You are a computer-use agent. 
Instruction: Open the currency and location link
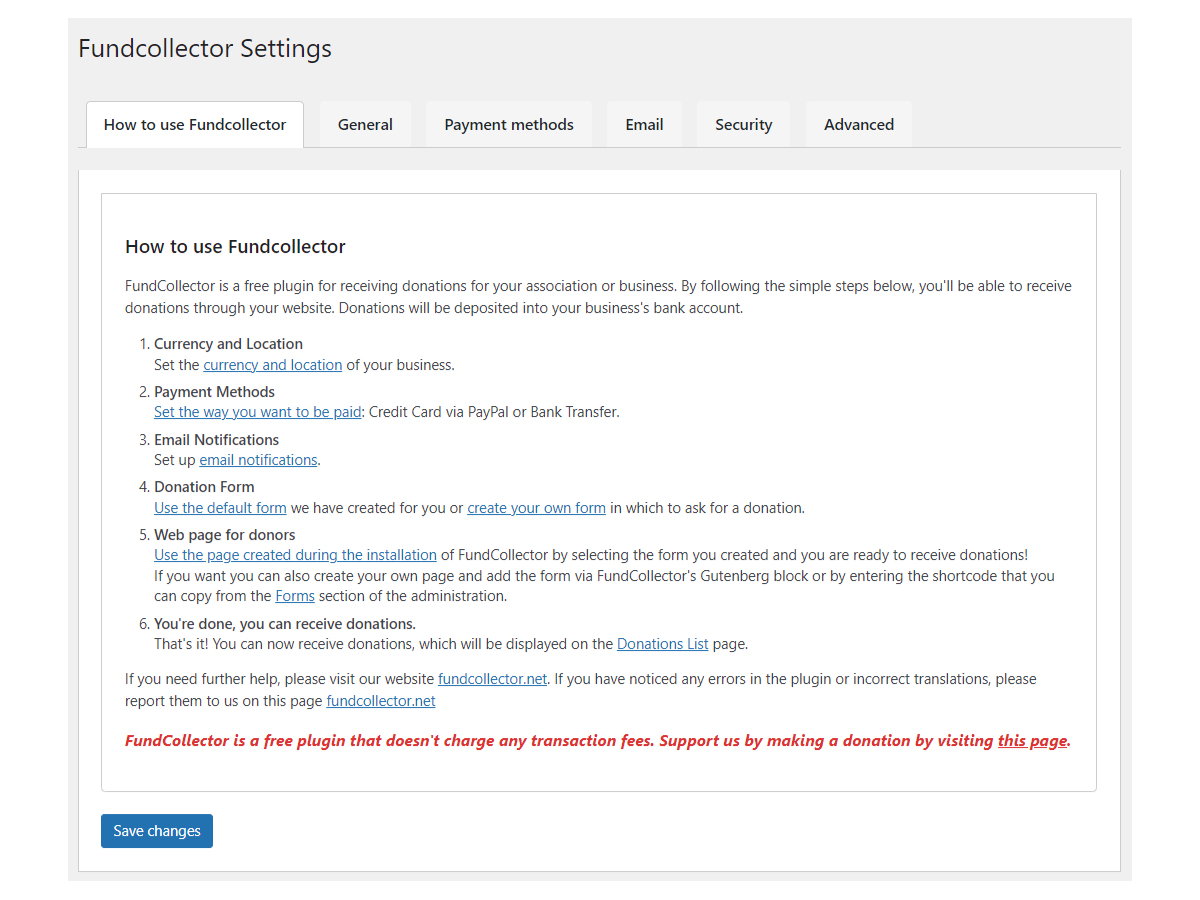[x=272, y=365]
